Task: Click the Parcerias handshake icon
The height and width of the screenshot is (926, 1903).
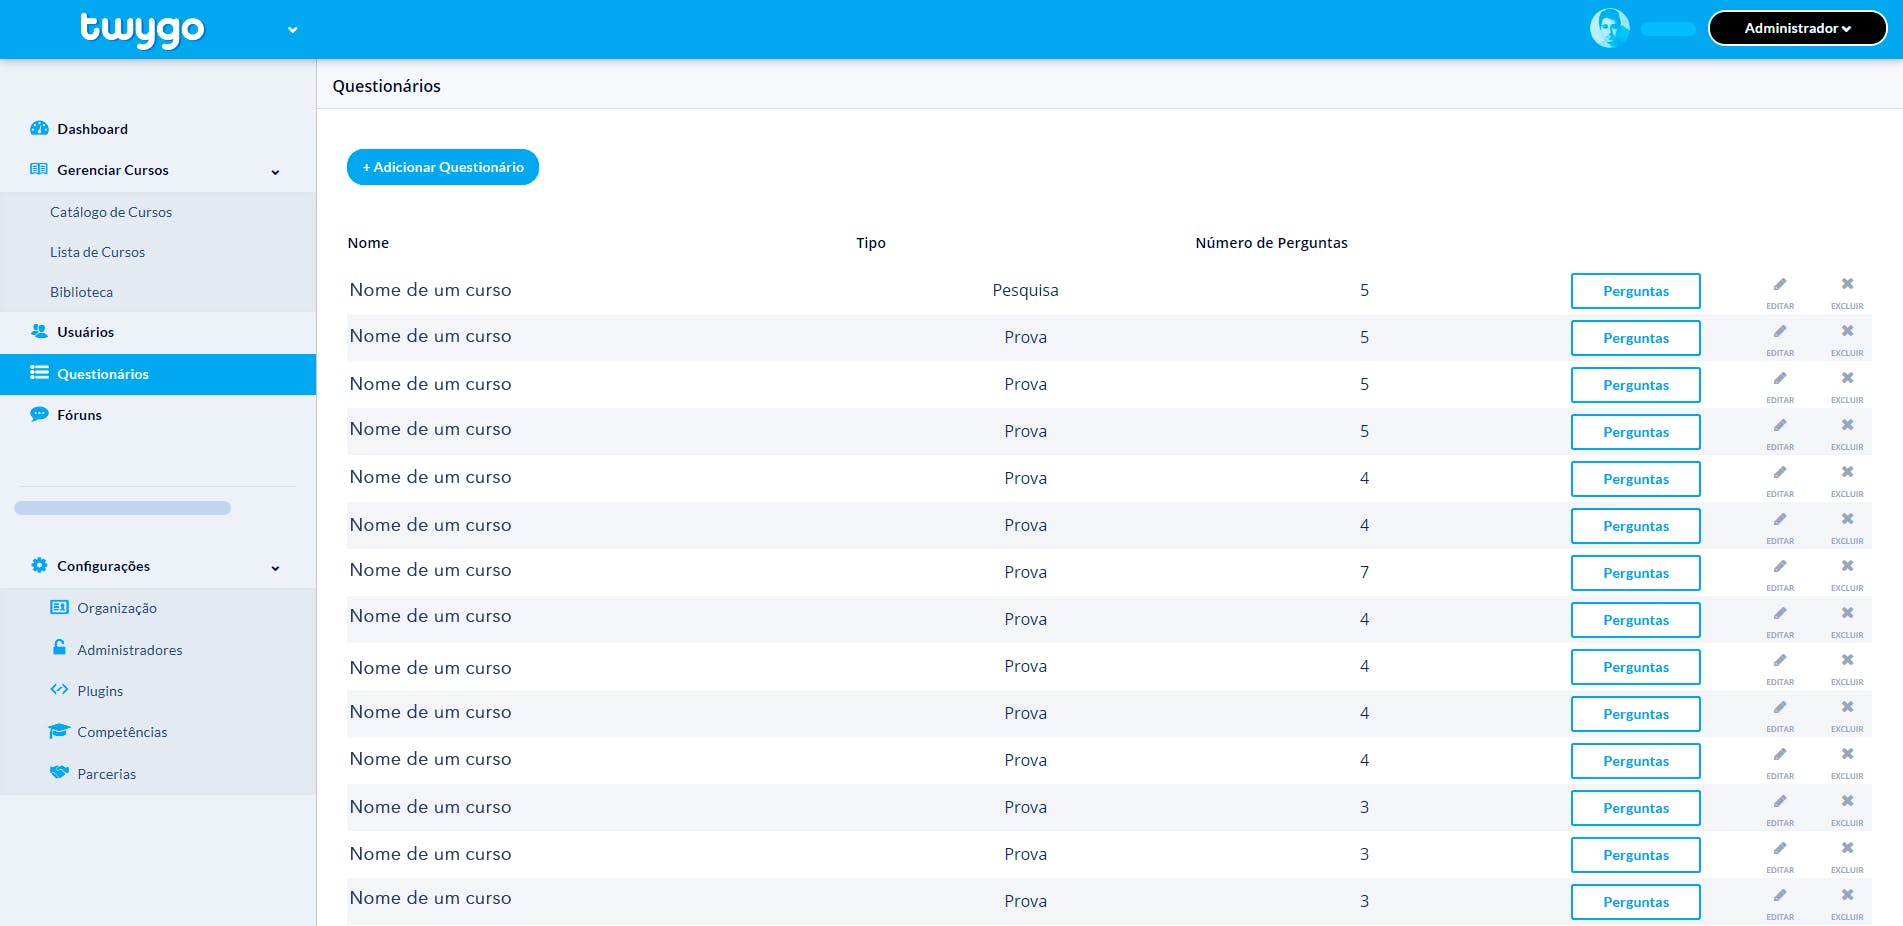Action: click(59, 772)
